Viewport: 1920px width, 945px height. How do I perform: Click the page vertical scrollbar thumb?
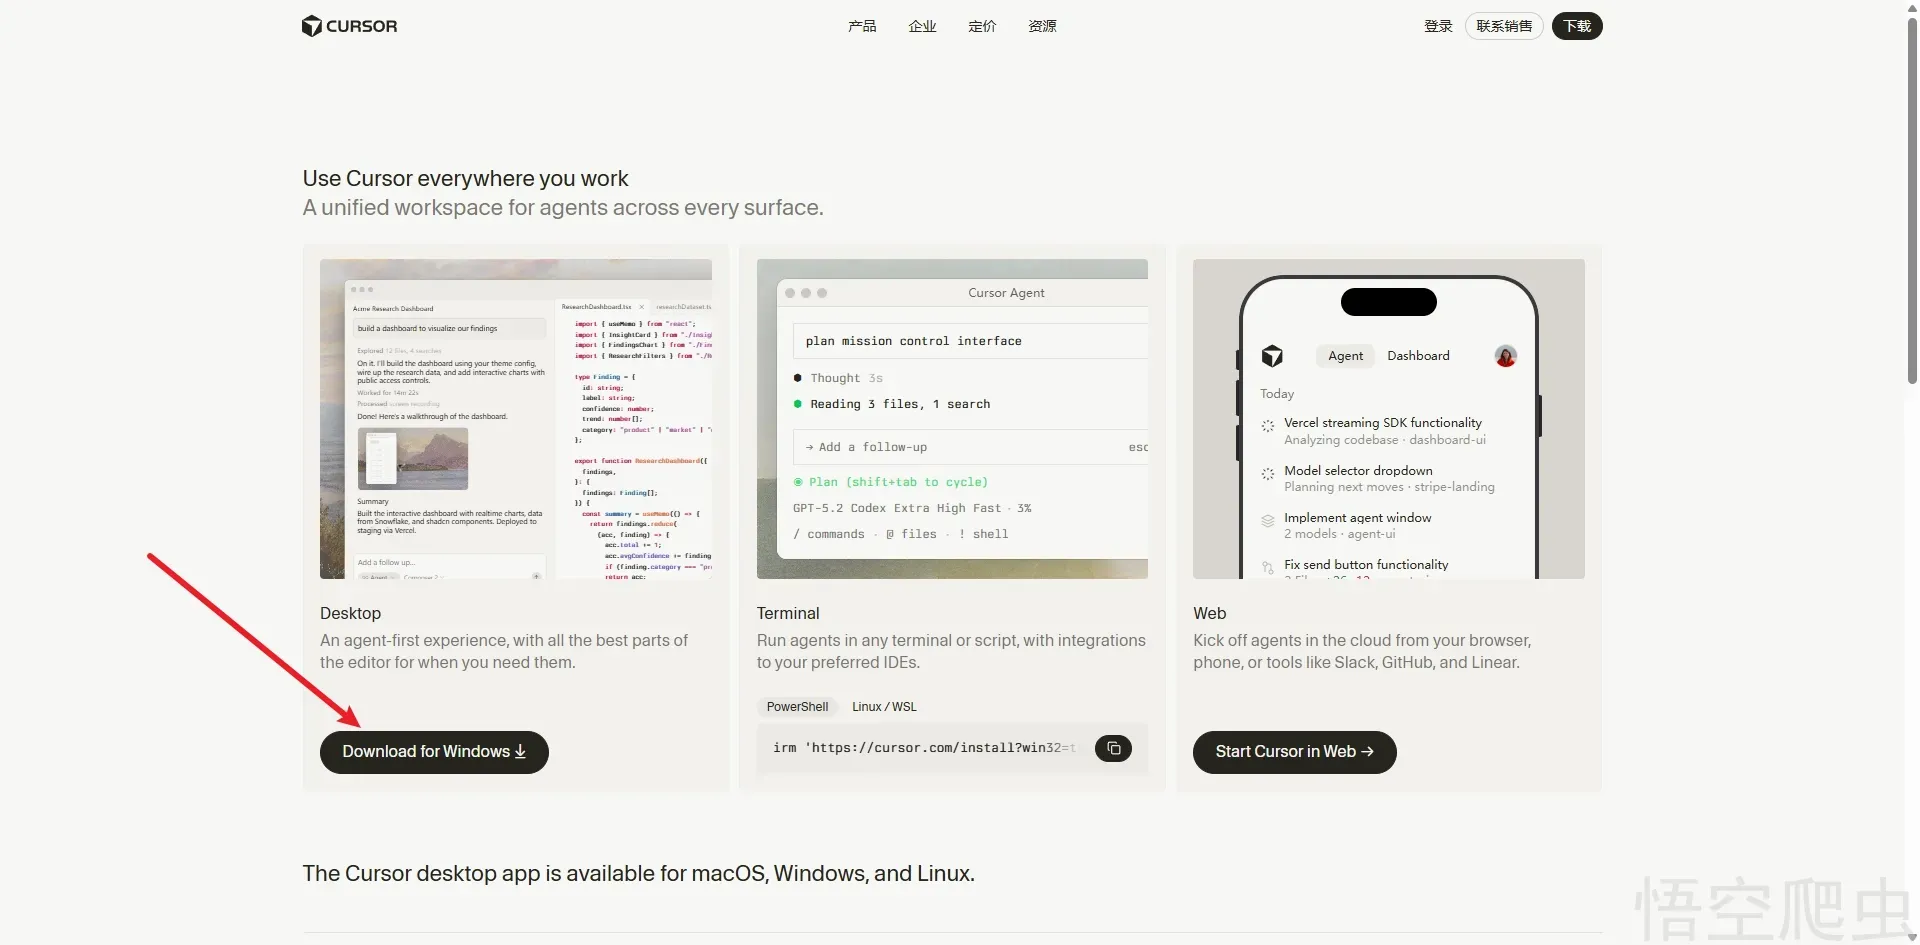click(1912, 200)
